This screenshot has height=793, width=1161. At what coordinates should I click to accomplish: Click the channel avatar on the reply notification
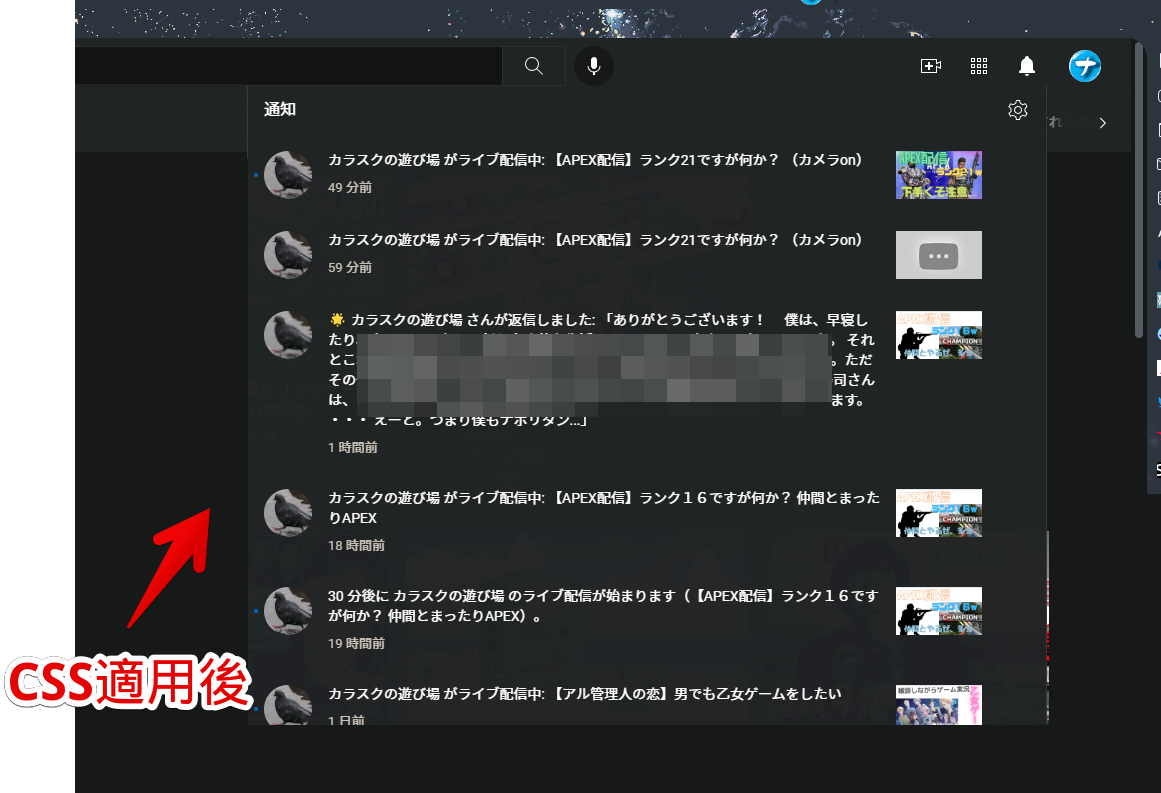coord(288,335)
